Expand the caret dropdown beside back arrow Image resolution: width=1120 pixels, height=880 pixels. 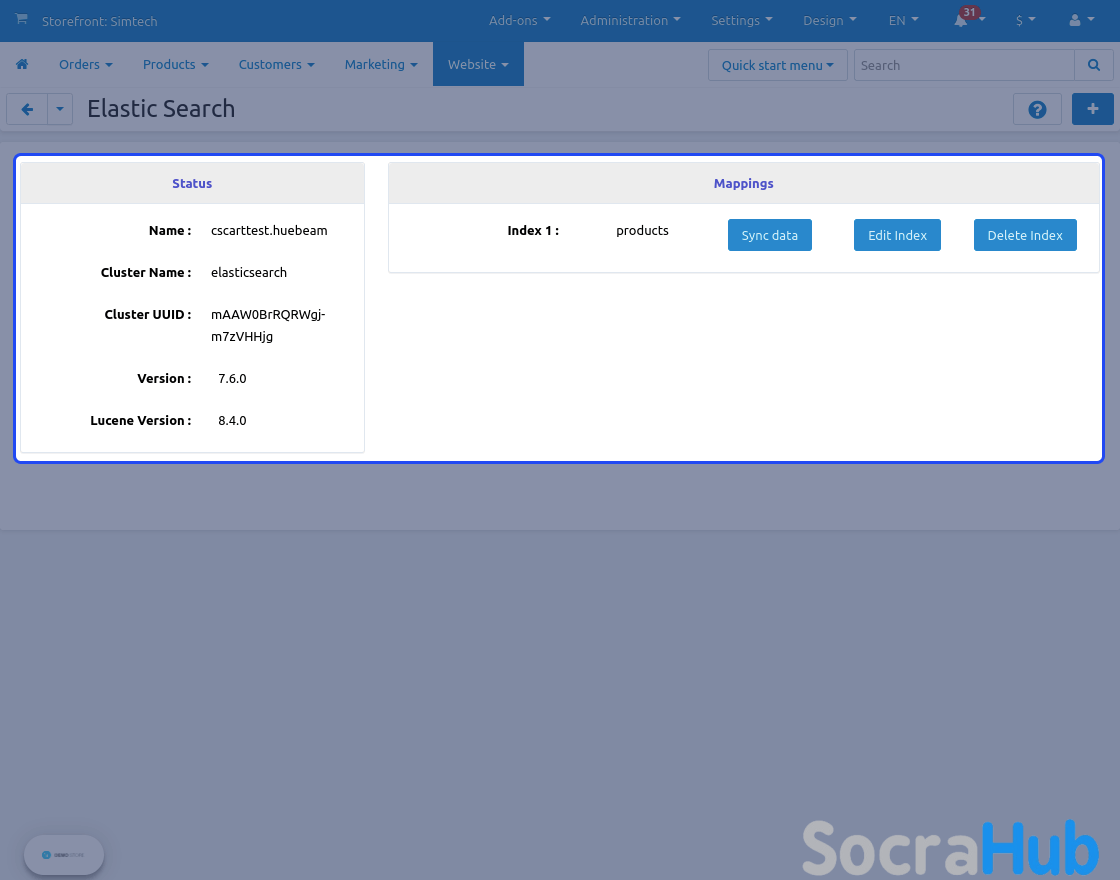[60, 109]
